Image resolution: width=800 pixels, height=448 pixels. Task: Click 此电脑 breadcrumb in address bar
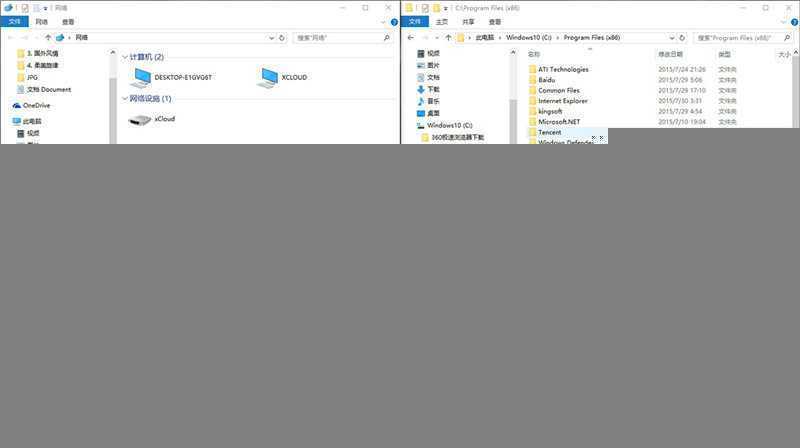pyautogui.click(x=485, y=37)
